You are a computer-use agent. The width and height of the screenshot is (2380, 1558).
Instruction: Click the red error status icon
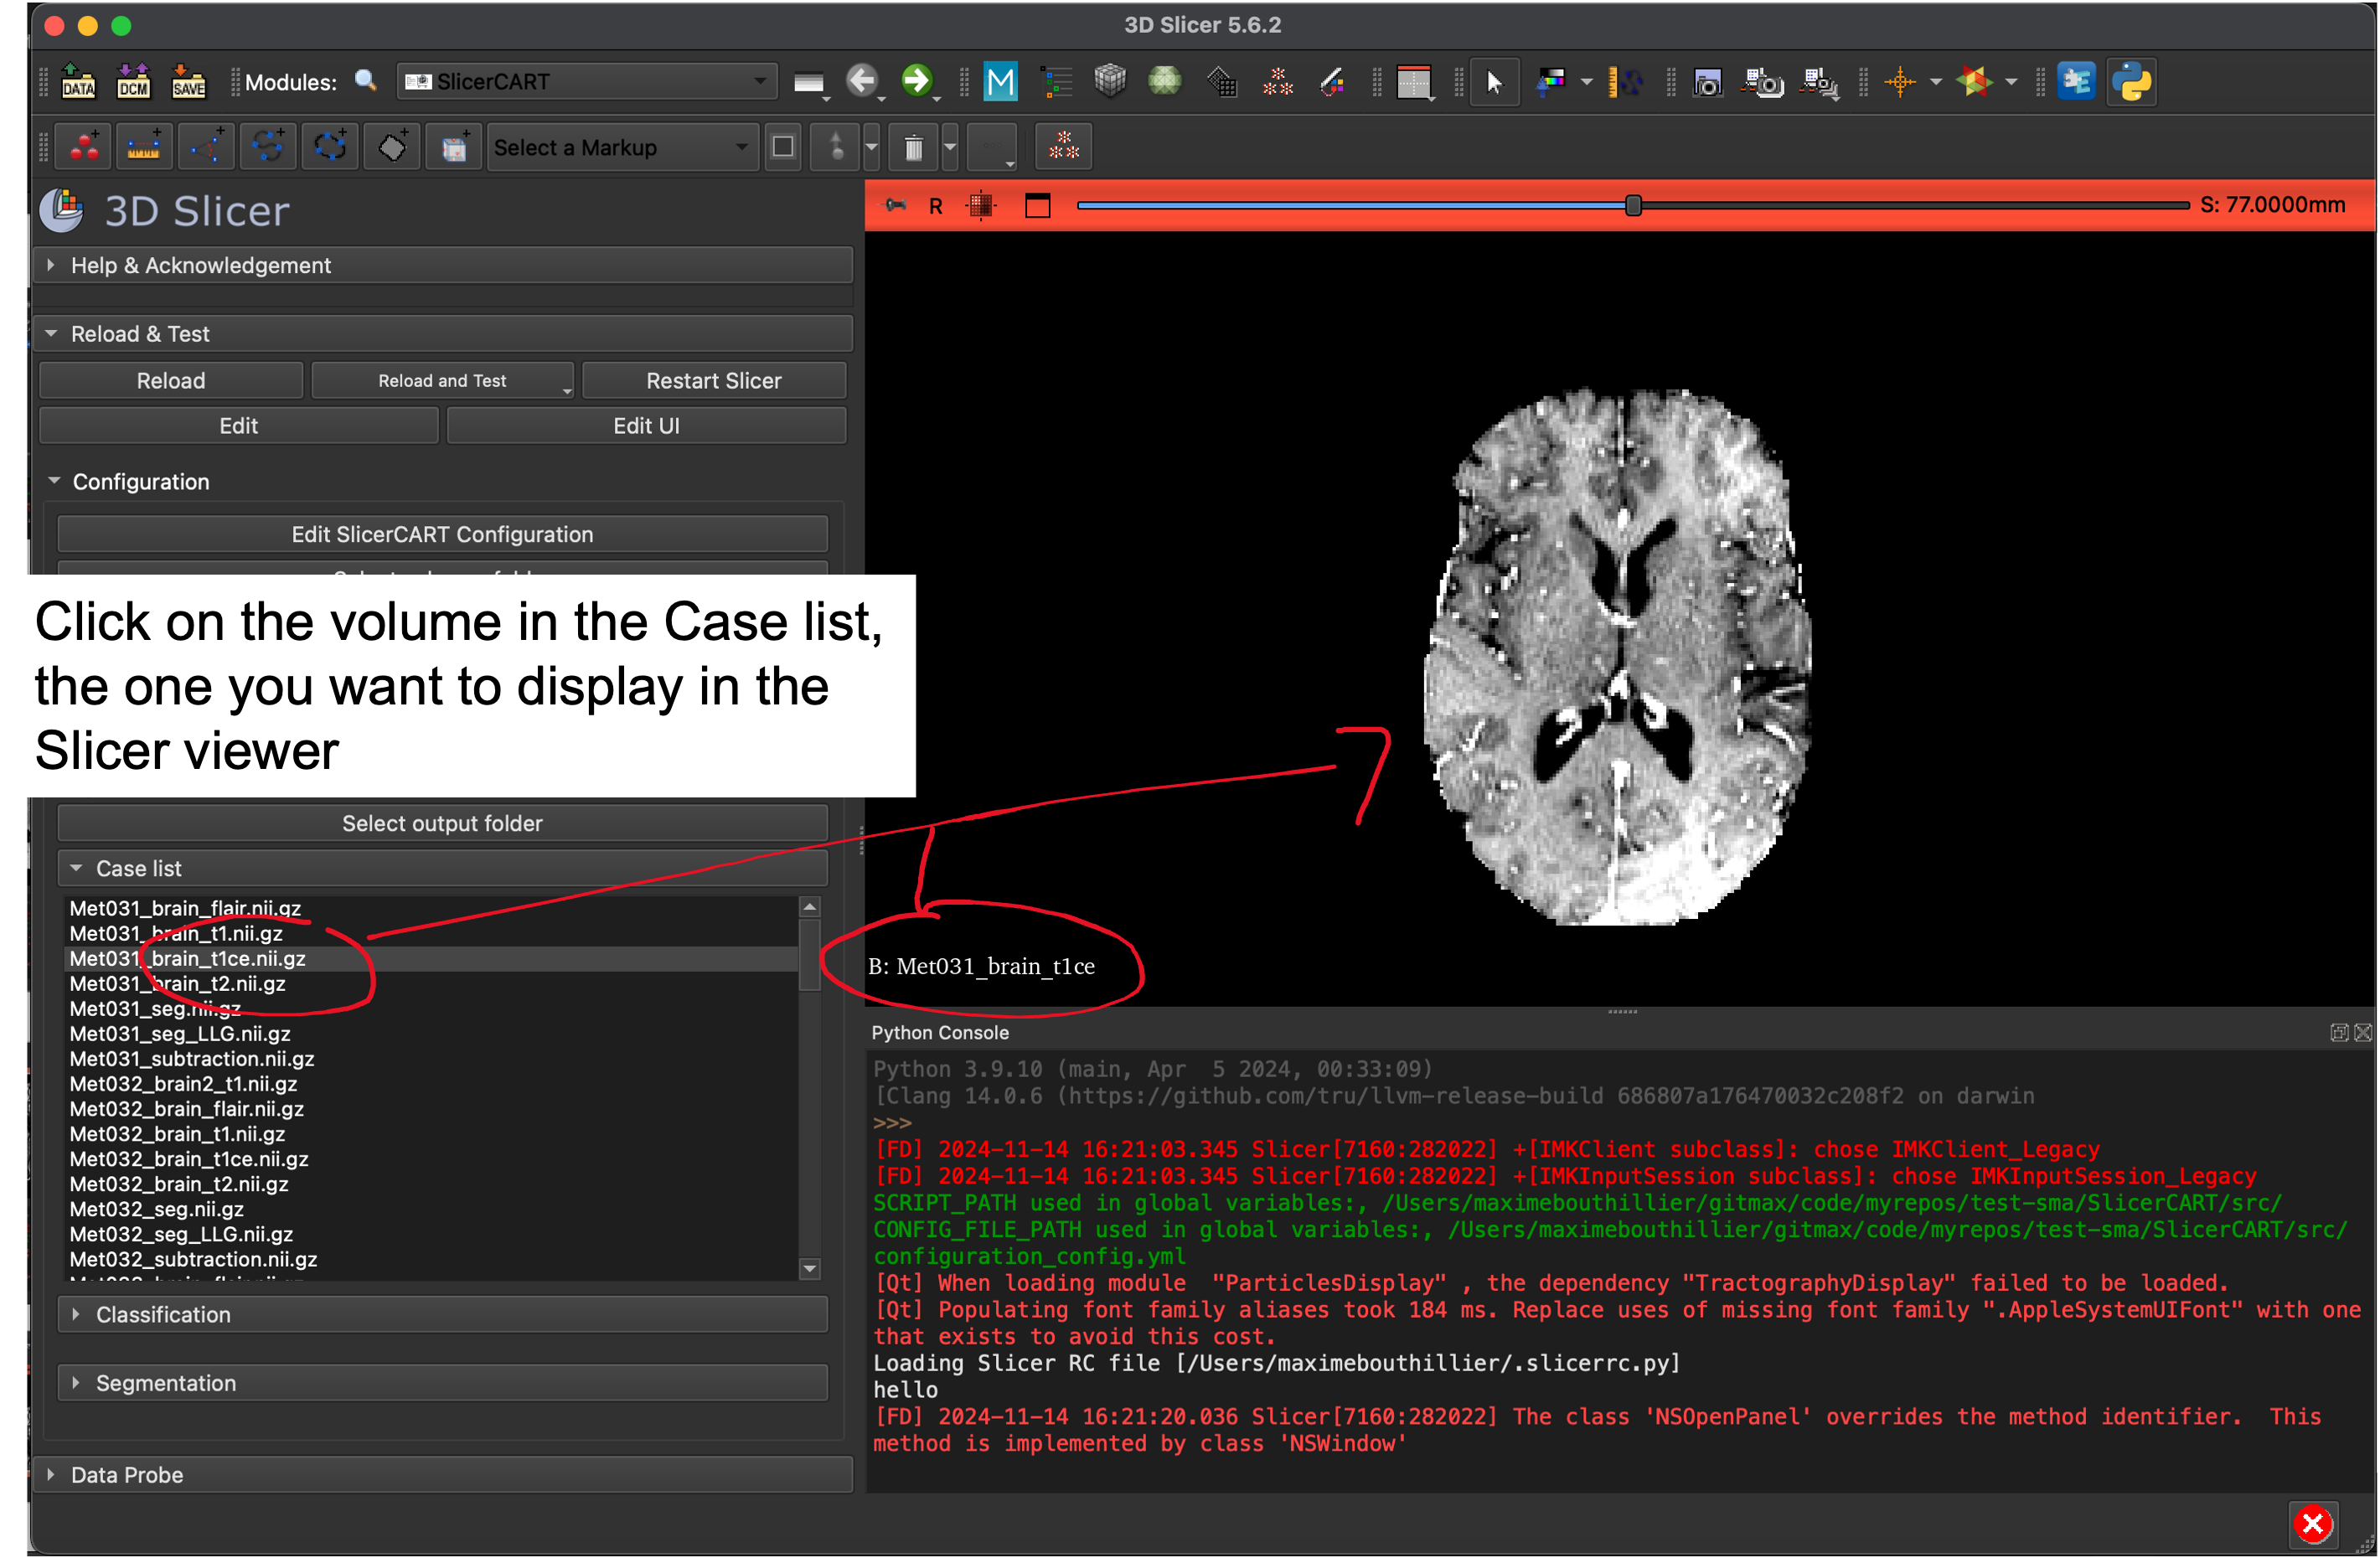pos(2311,1524)
